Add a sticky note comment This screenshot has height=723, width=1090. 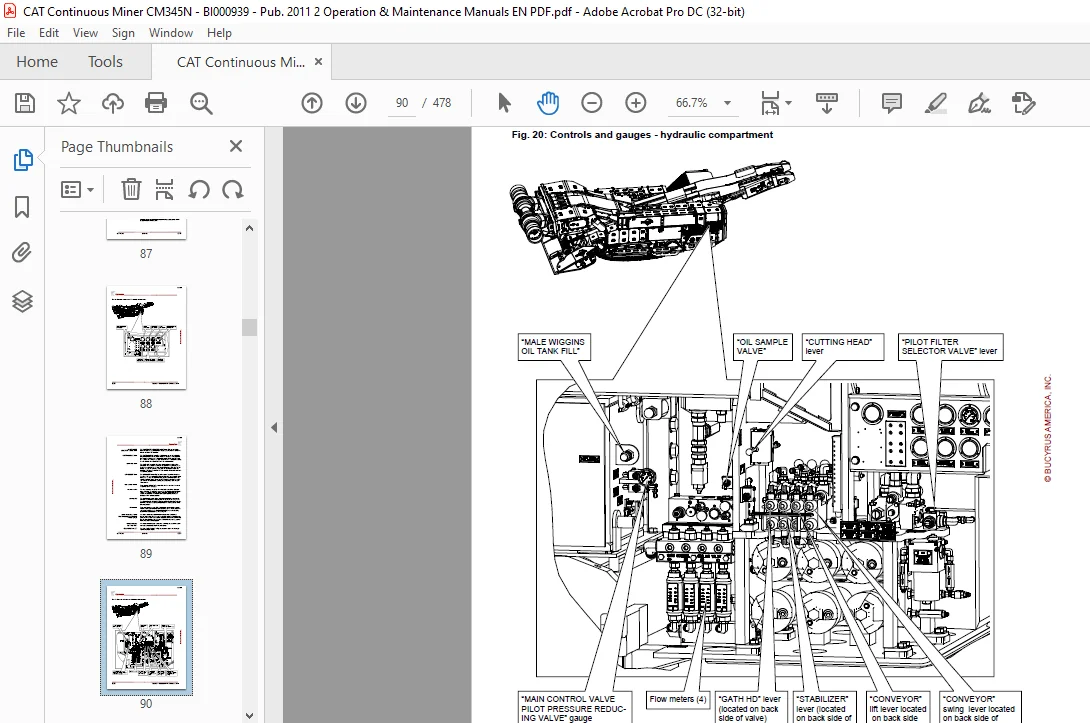point(892,103)
